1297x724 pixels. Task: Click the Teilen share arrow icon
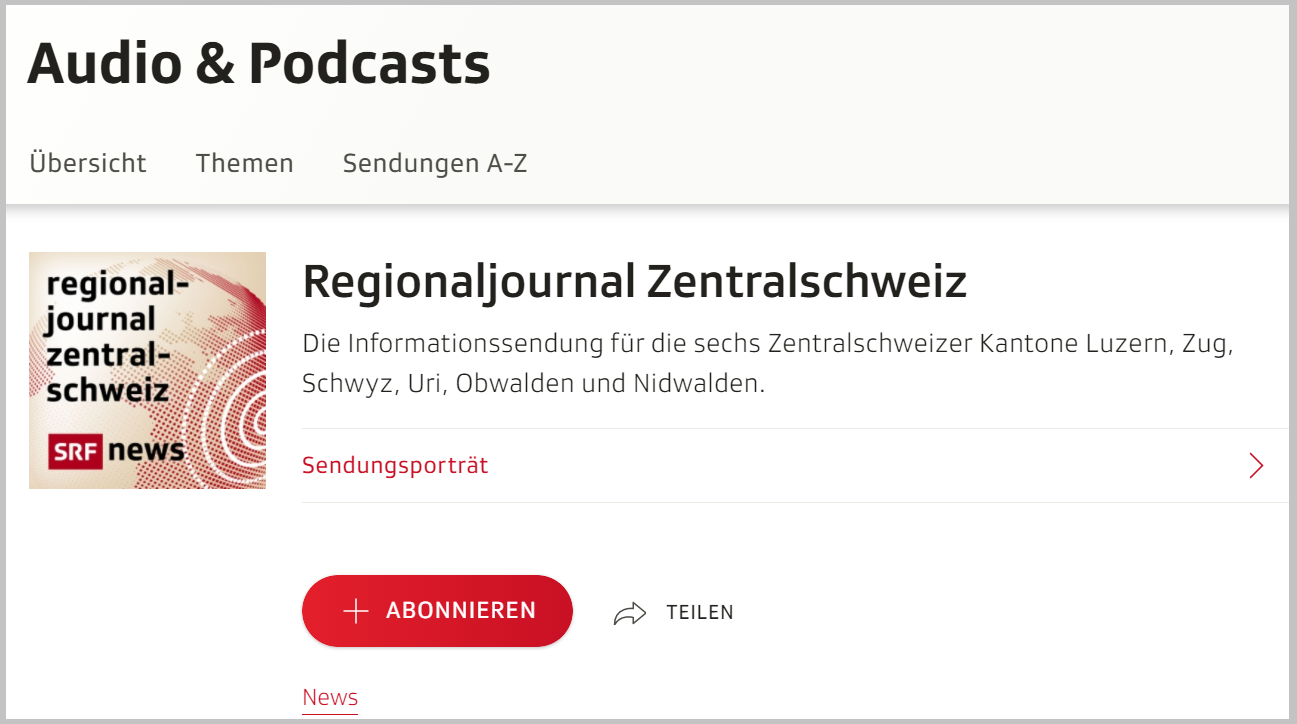[x=630, y=613]
